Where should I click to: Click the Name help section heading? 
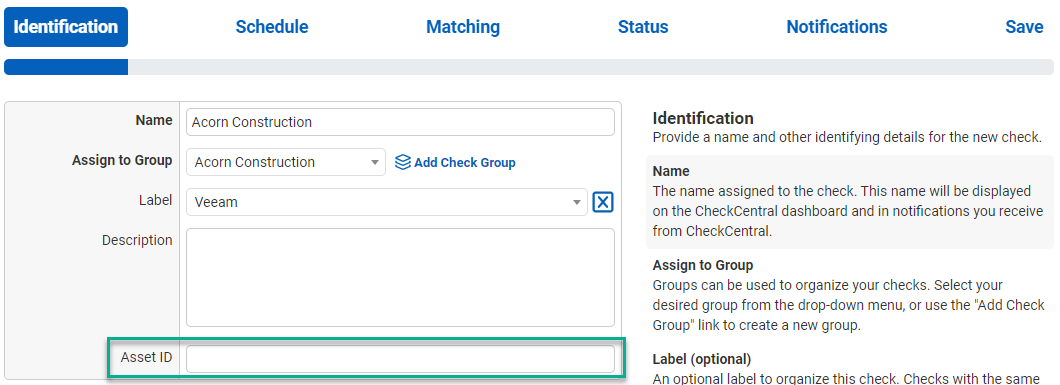(671, 171)
